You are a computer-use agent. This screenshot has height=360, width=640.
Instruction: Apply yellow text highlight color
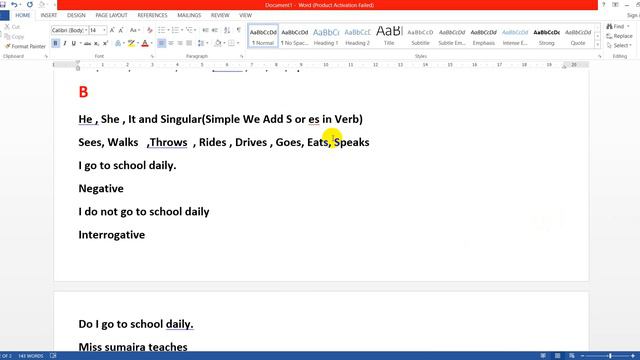[x=131, y=43]
